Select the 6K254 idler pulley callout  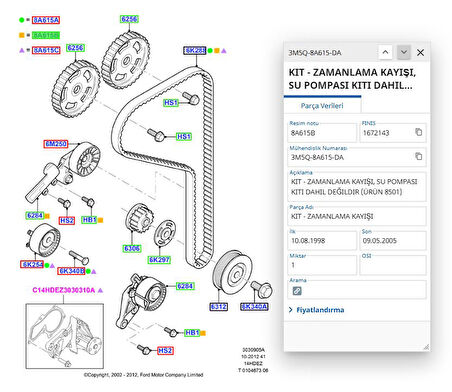pos(32,264)
